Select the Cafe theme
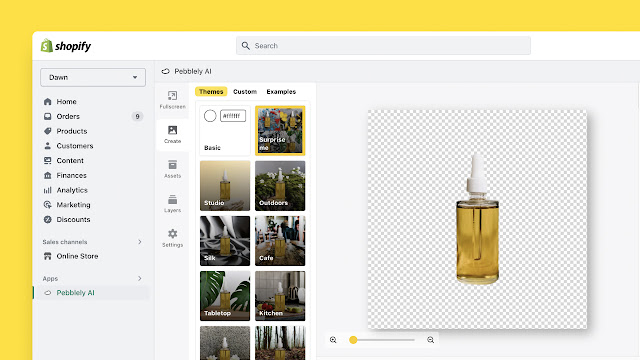The height and width of the screenshot is (360, 640). point(280,241)
